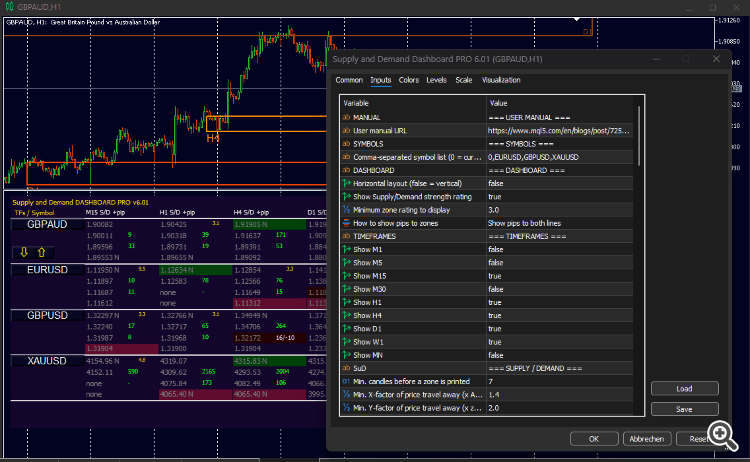Viewport: 750px width, 462px height.
Task: Edit Min. Y-factor value 2.0
Action: pos(560,407)
